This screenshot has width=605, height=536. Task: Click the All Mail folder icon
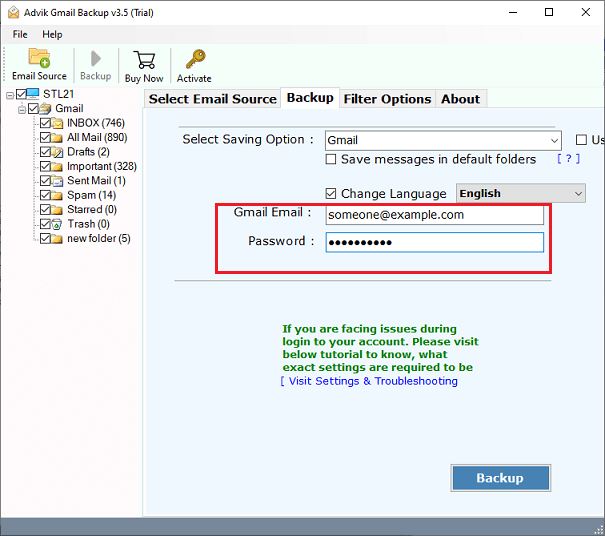[57, 138]
